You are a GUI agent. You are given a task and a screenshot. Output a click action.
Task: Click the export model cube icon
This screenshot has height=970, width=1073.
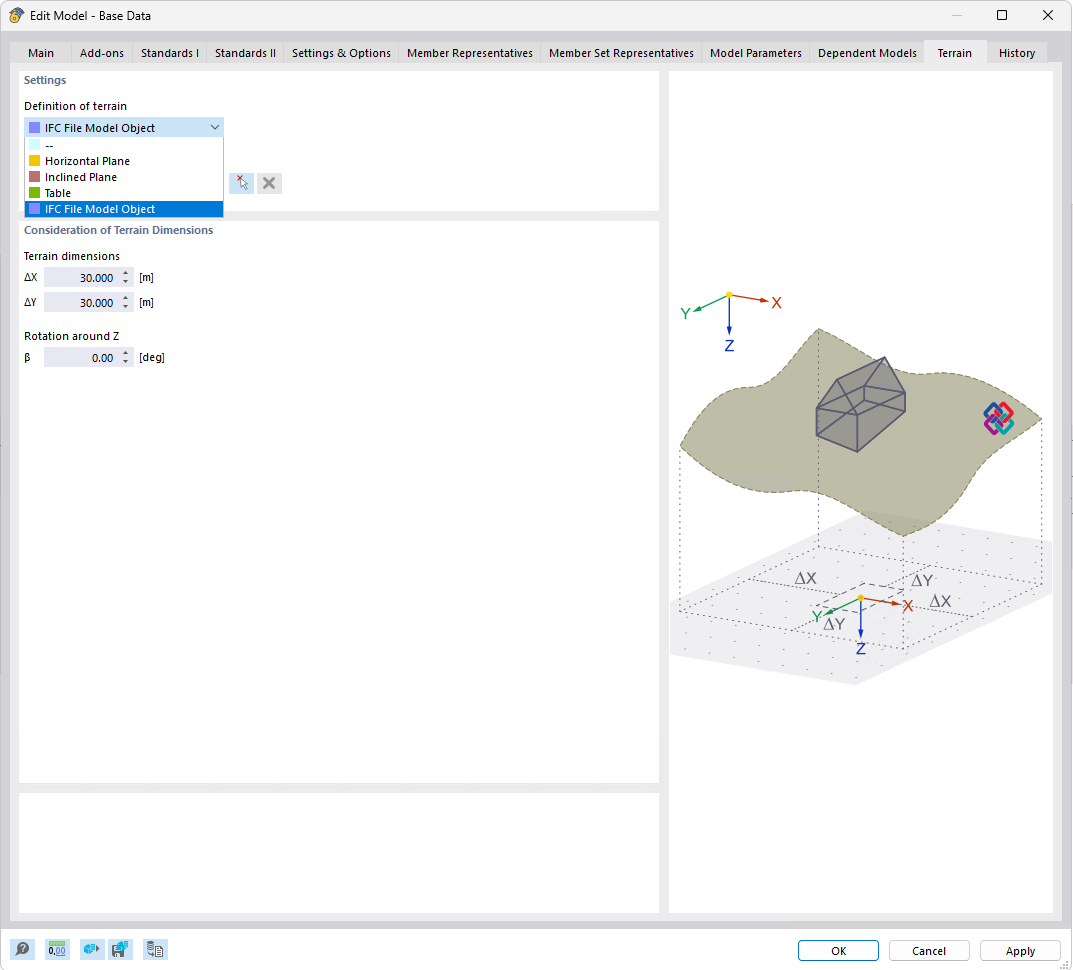point(91,949)
